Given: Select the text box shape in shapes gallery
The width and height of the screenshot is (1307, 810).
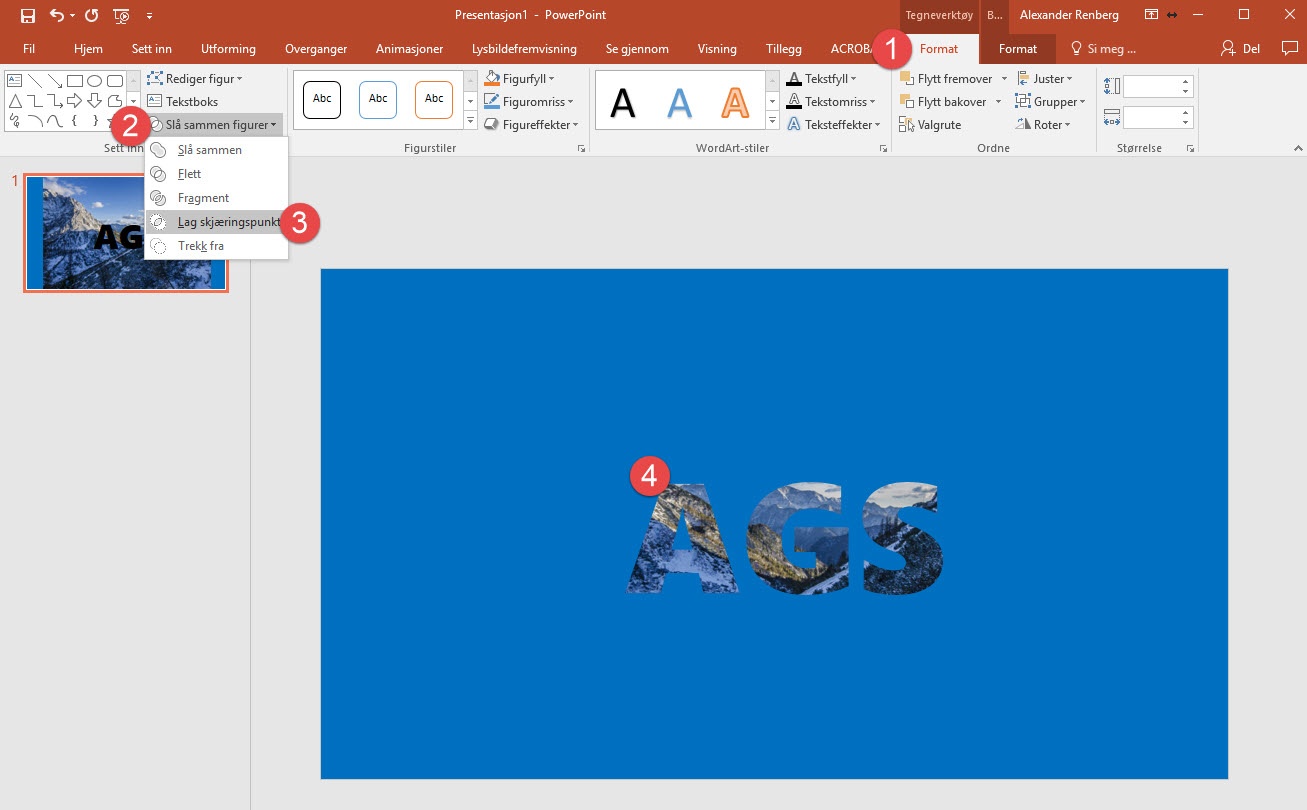Looking at the screenshot, I should pos(15,80).
